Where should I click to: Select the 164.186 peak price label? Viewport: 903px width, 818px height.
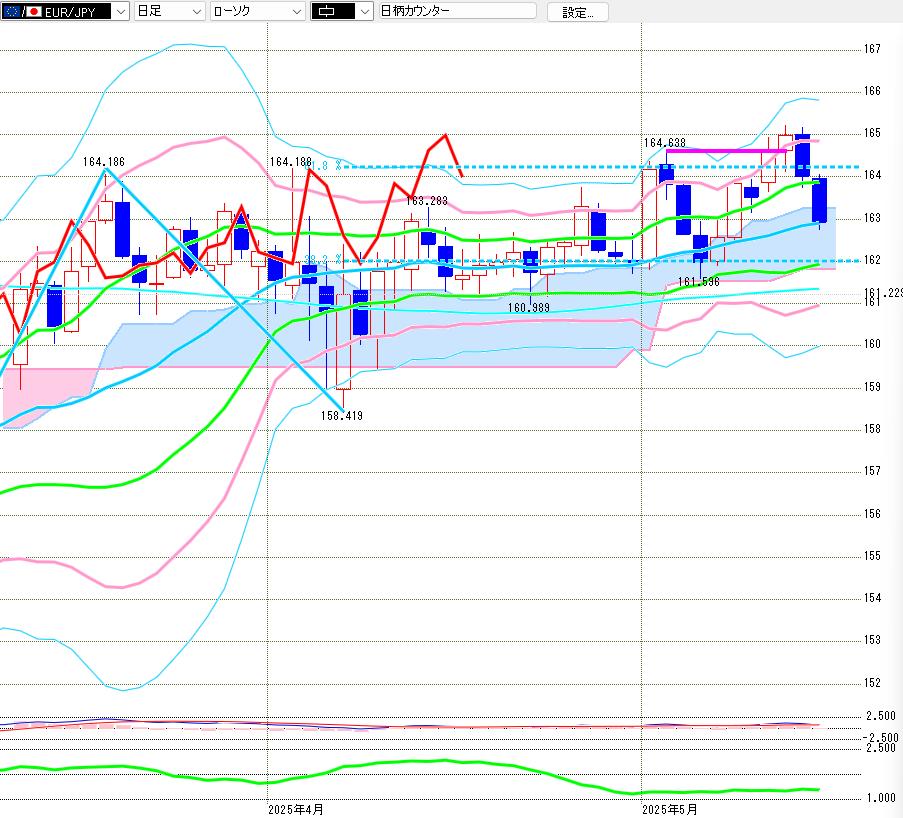click(x=104, y=162)
